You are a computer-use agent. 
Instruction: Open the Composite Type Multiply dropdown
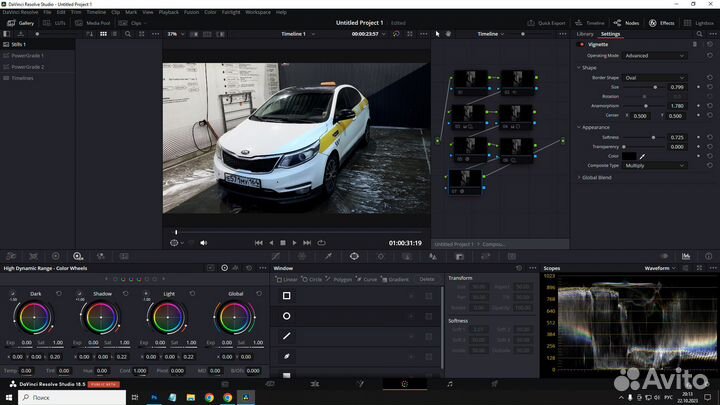click(654, 165)
